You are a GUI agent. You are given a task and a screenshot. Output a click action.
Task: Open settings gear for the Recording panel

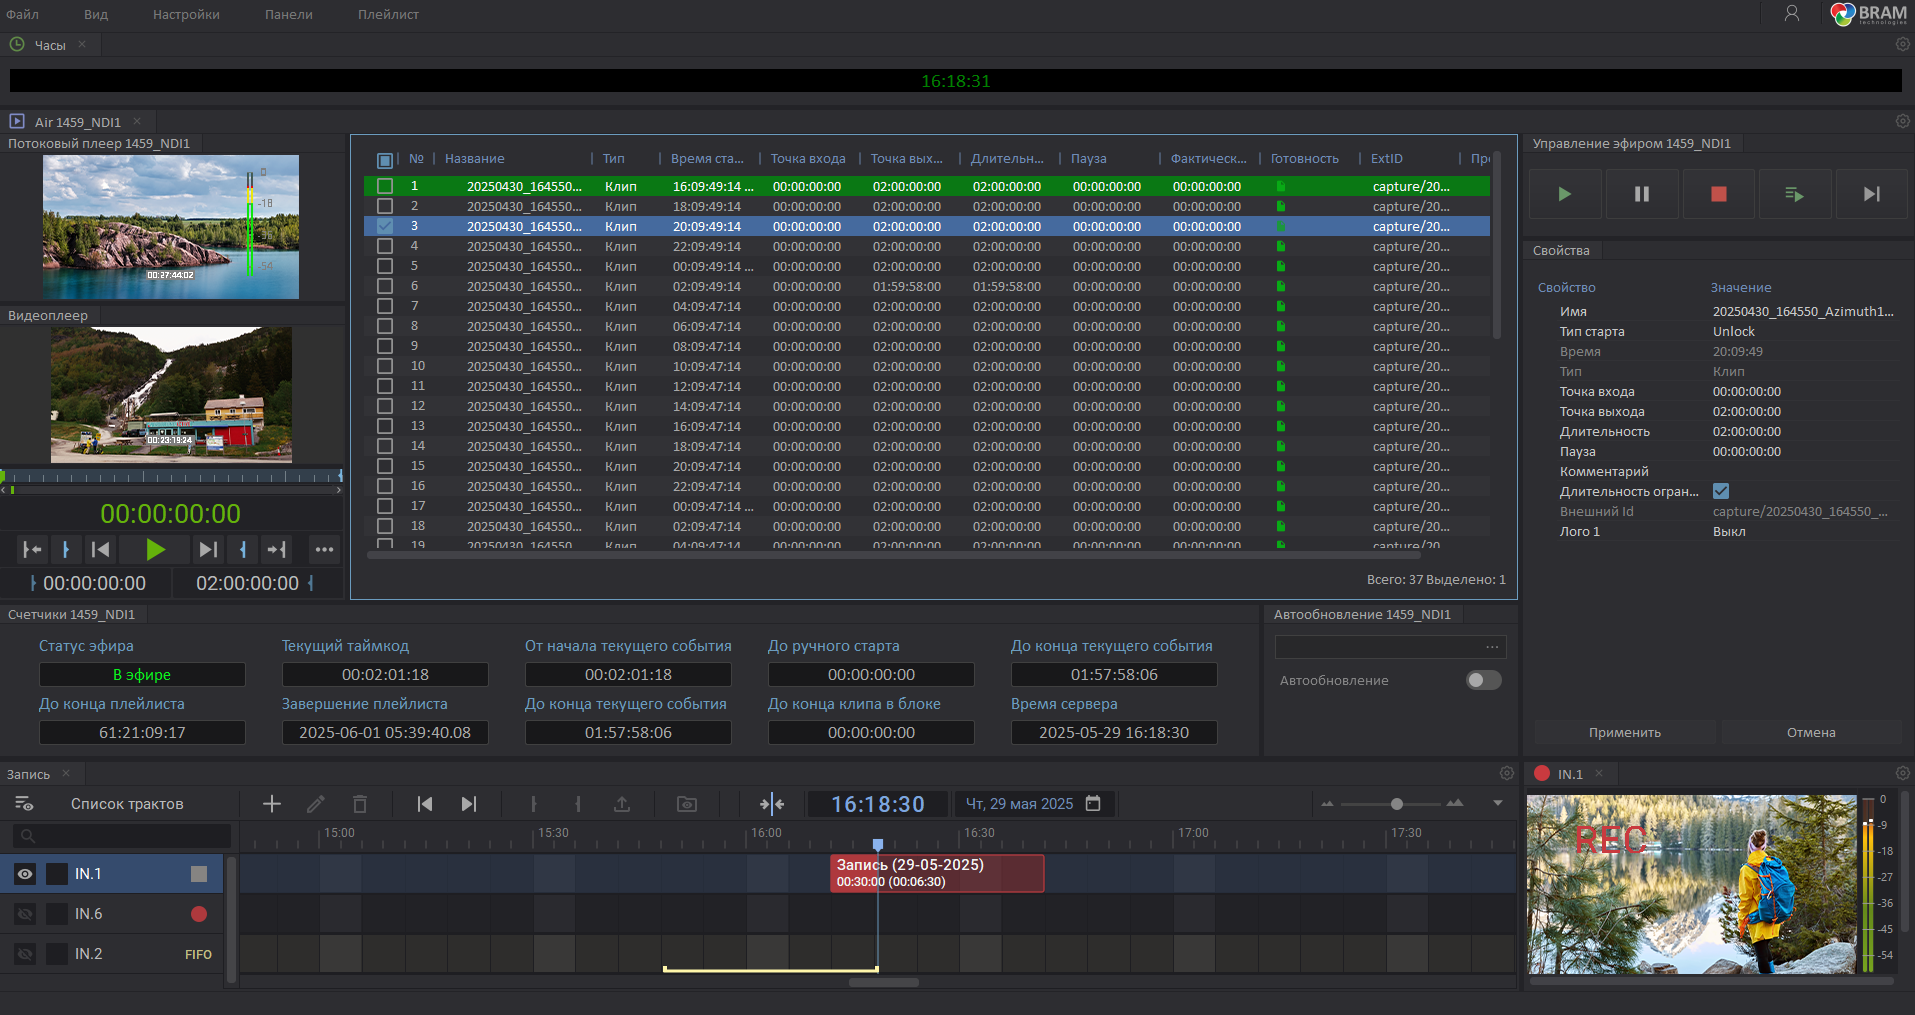tap(1507, 773)
